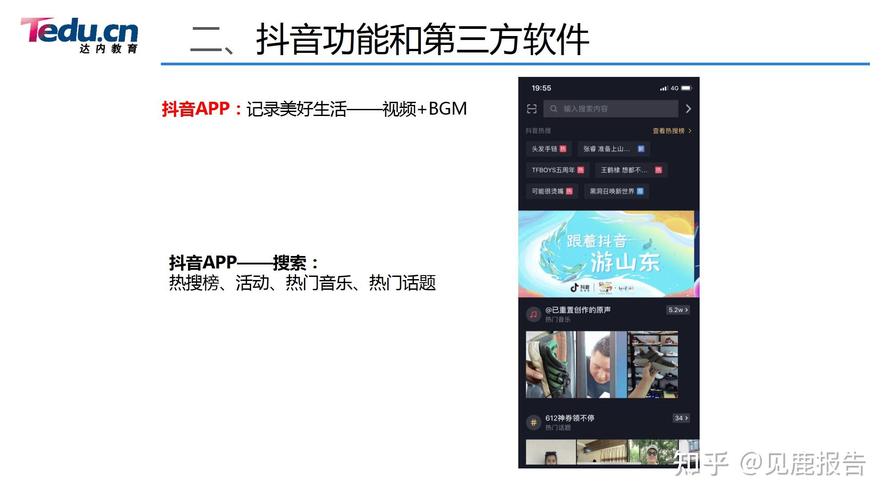Open the 跟着抖音游山东 activity banner
889x500 pixels.
(608, 254)
